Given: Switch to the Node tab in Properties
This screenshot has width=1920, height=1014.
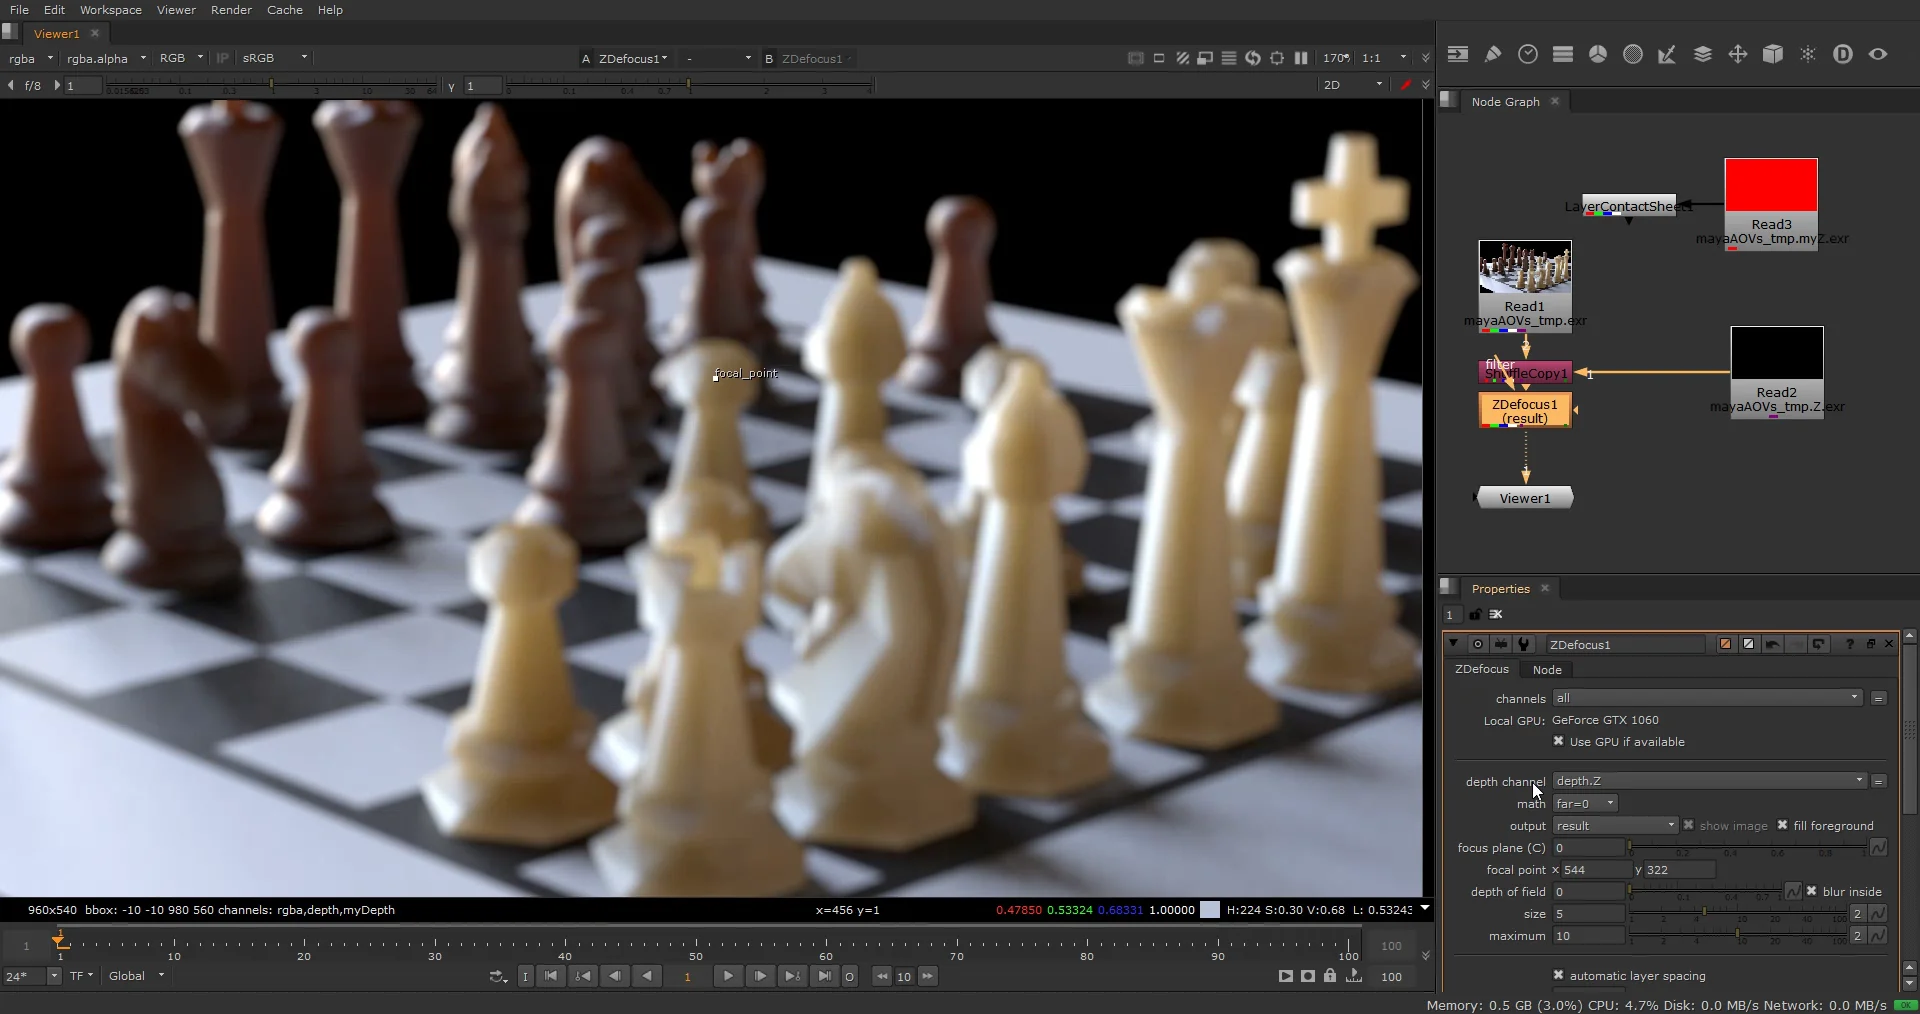Looking at the screenshot, I should (1547, 670).
